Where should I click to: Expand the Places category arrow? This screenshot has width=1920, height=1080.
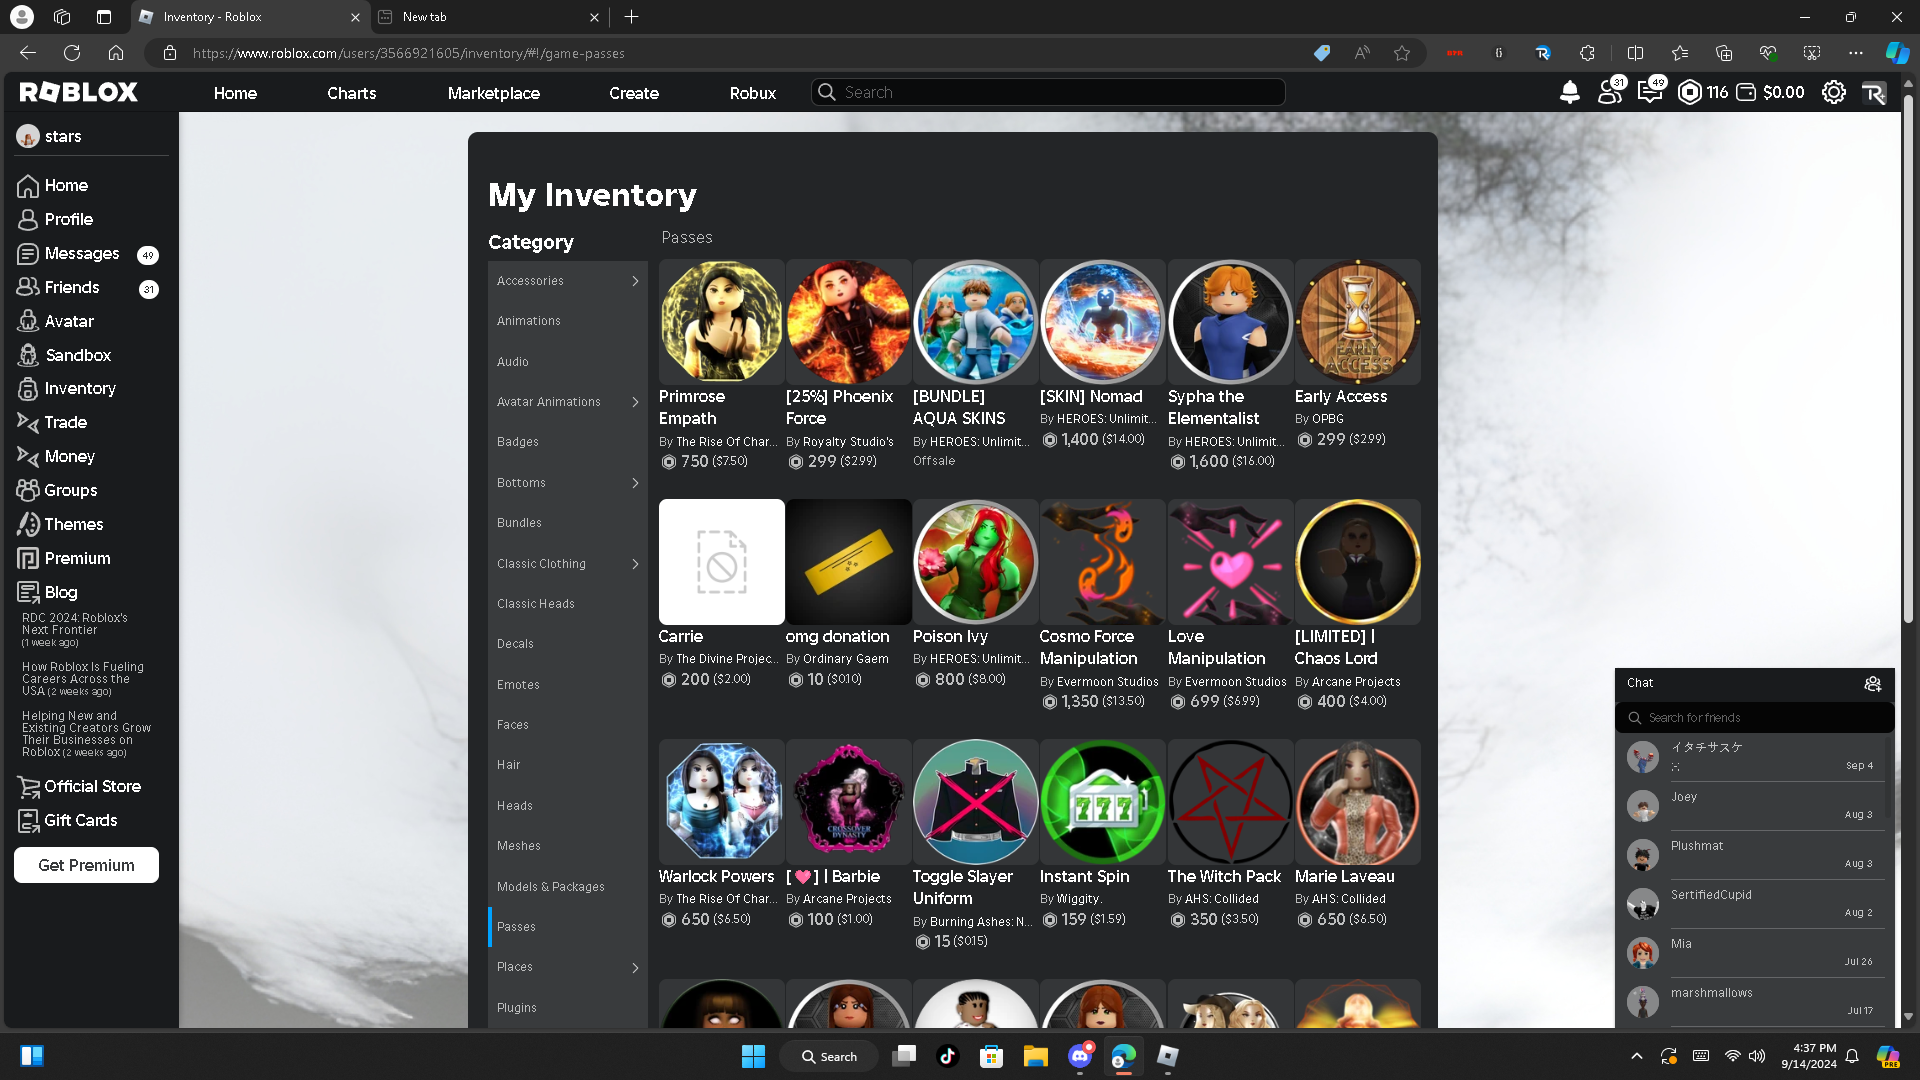pyautogui.click(x=635, y=967)
